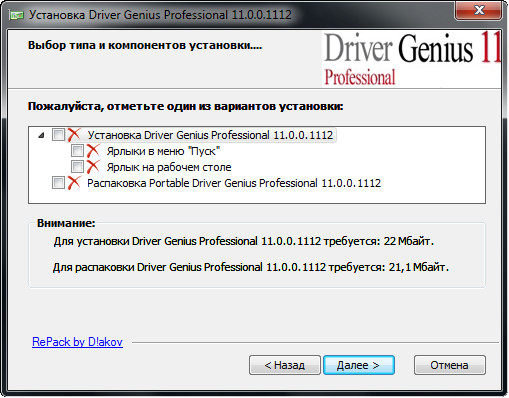Screen dimensions: 509x398
Task: Click the Выбор типа и компонентов установки heading
Action: 145,45
